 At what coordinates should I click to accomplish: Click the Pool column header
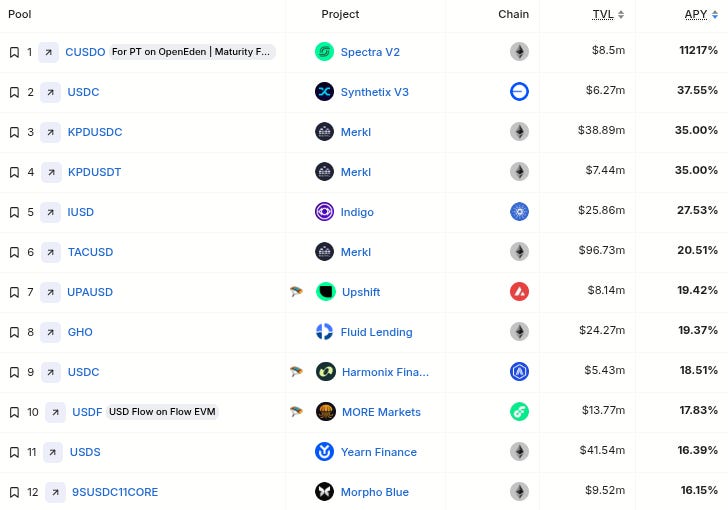20,14
